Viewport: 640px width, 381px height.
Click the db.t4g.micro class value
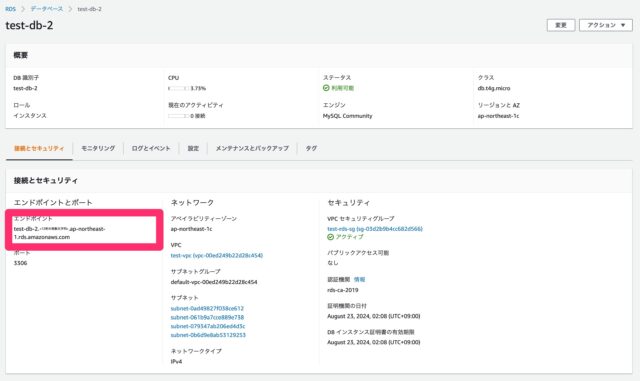point(494,88)
